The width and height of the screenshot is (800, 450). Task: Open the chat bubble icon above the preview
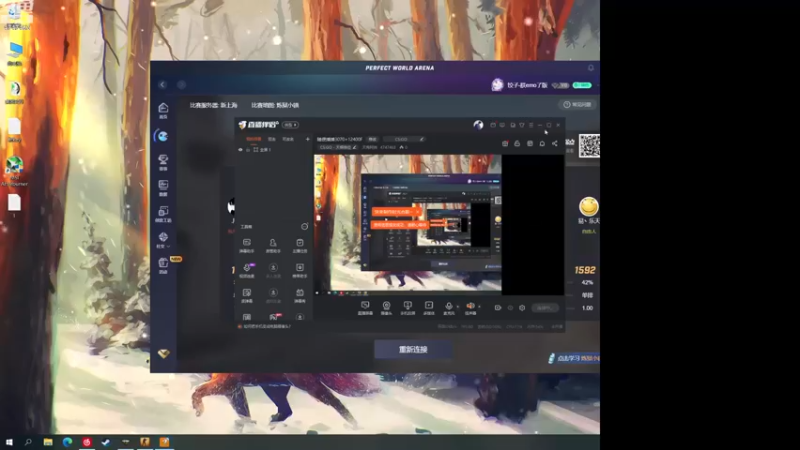[542, 143]
